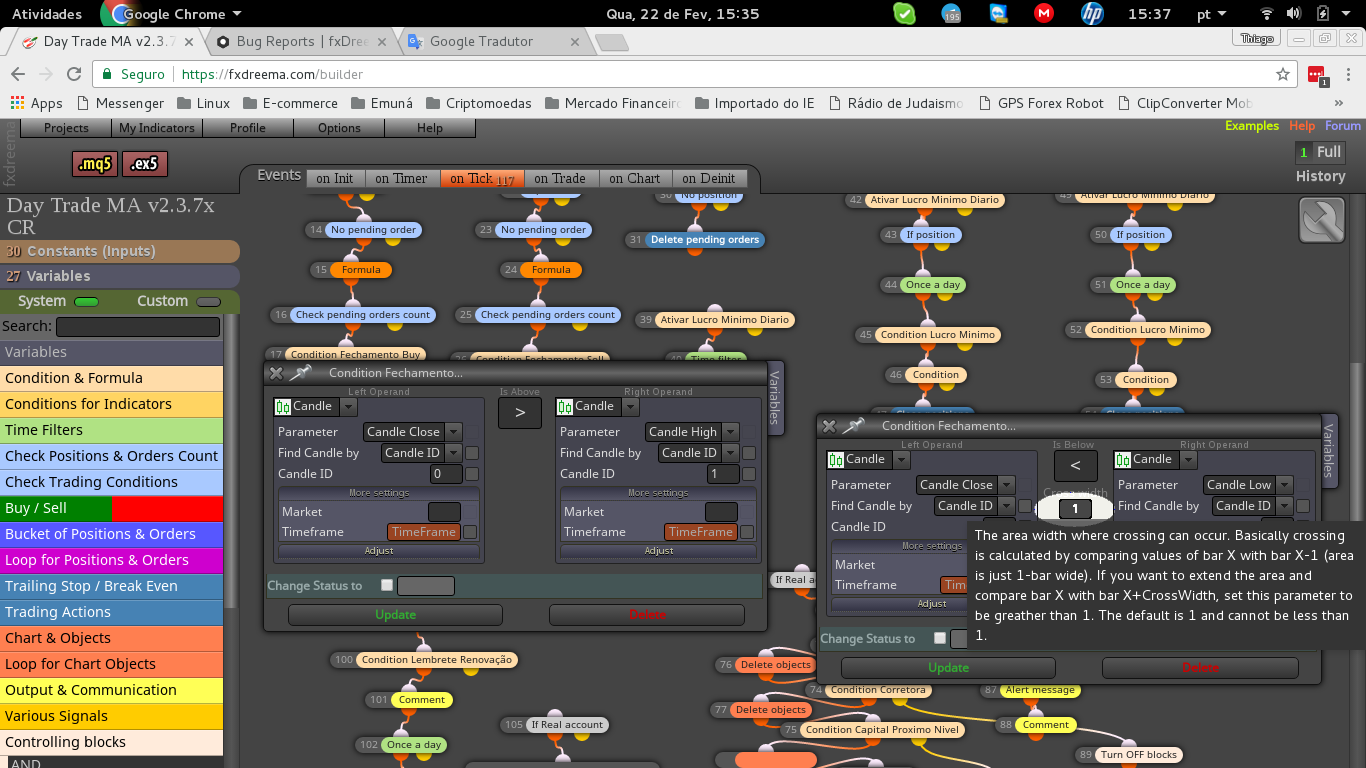The image size is (1366, 768).
Task: Click the HP icon in the top panel
Action: [x=1092, y=14]
